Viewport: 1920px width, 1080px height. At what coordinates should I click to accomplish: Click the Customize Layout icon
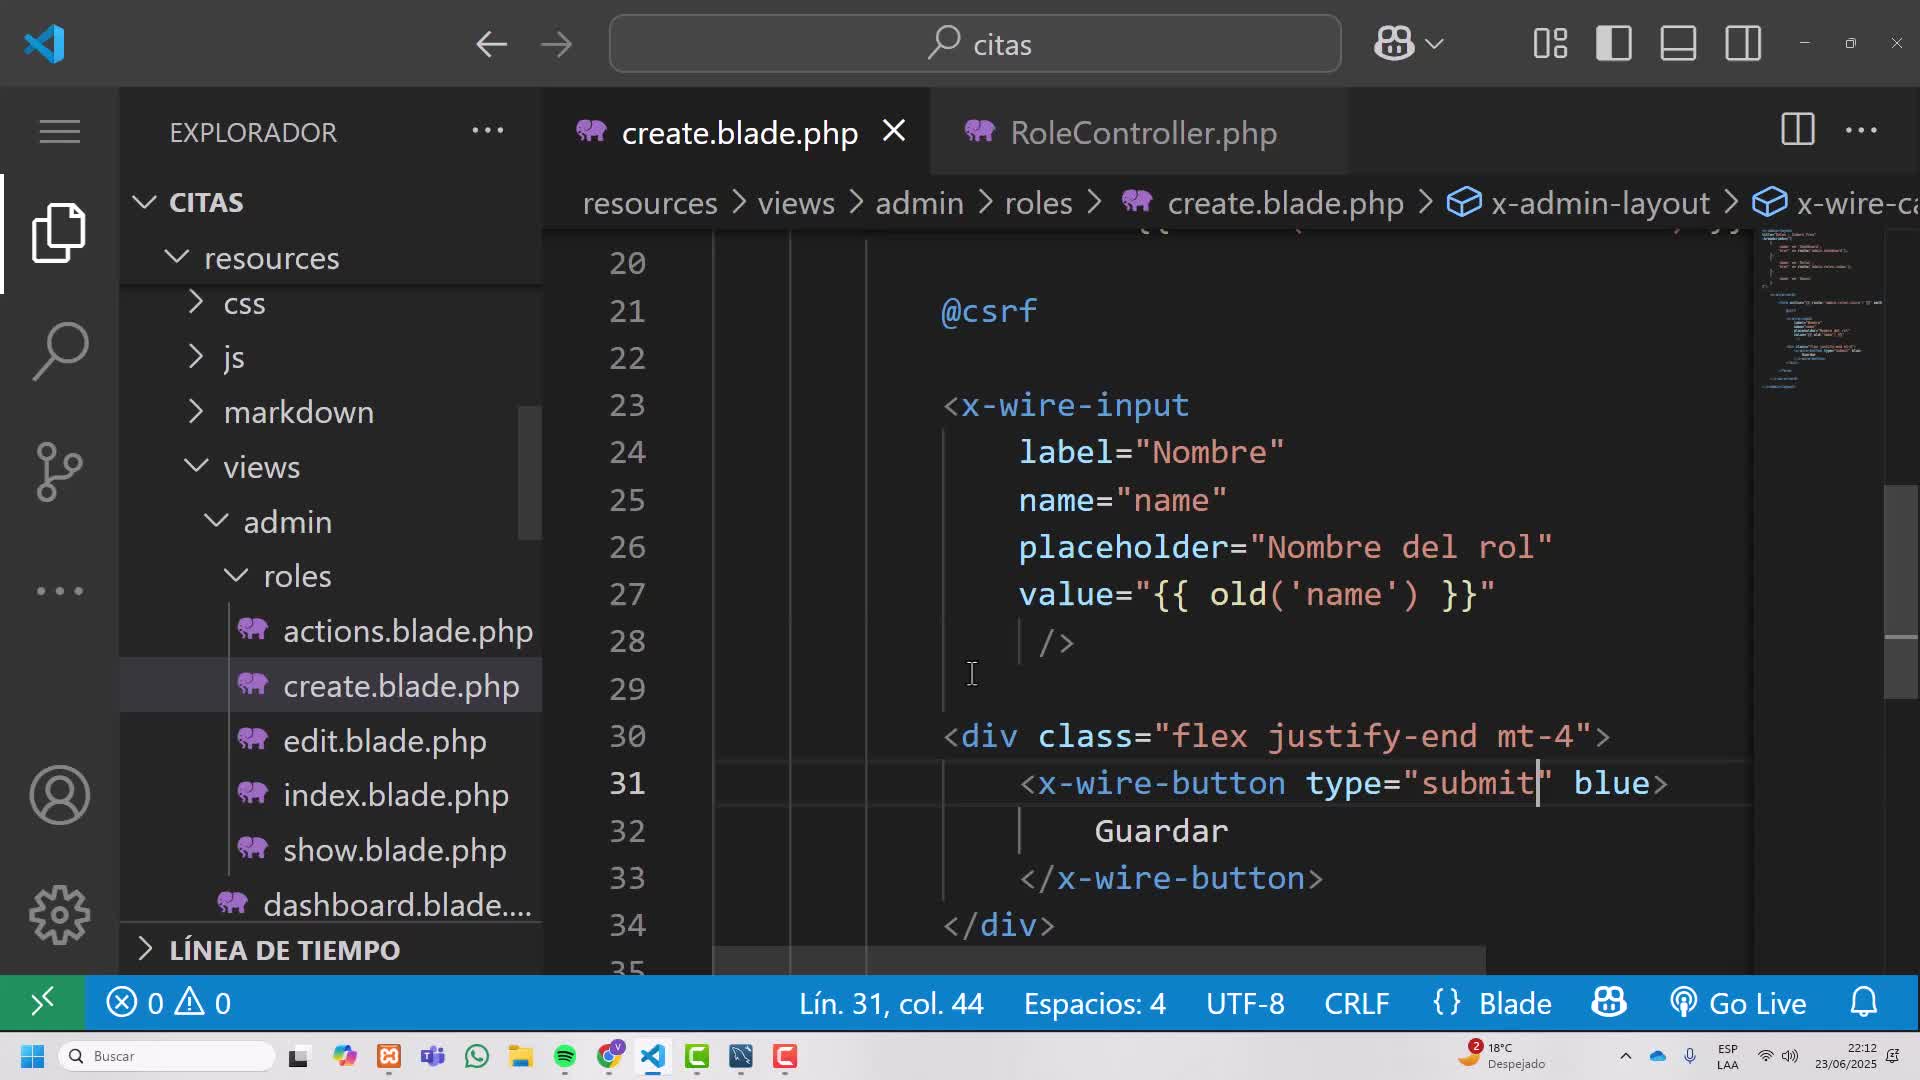click(x=1550, y=44)
